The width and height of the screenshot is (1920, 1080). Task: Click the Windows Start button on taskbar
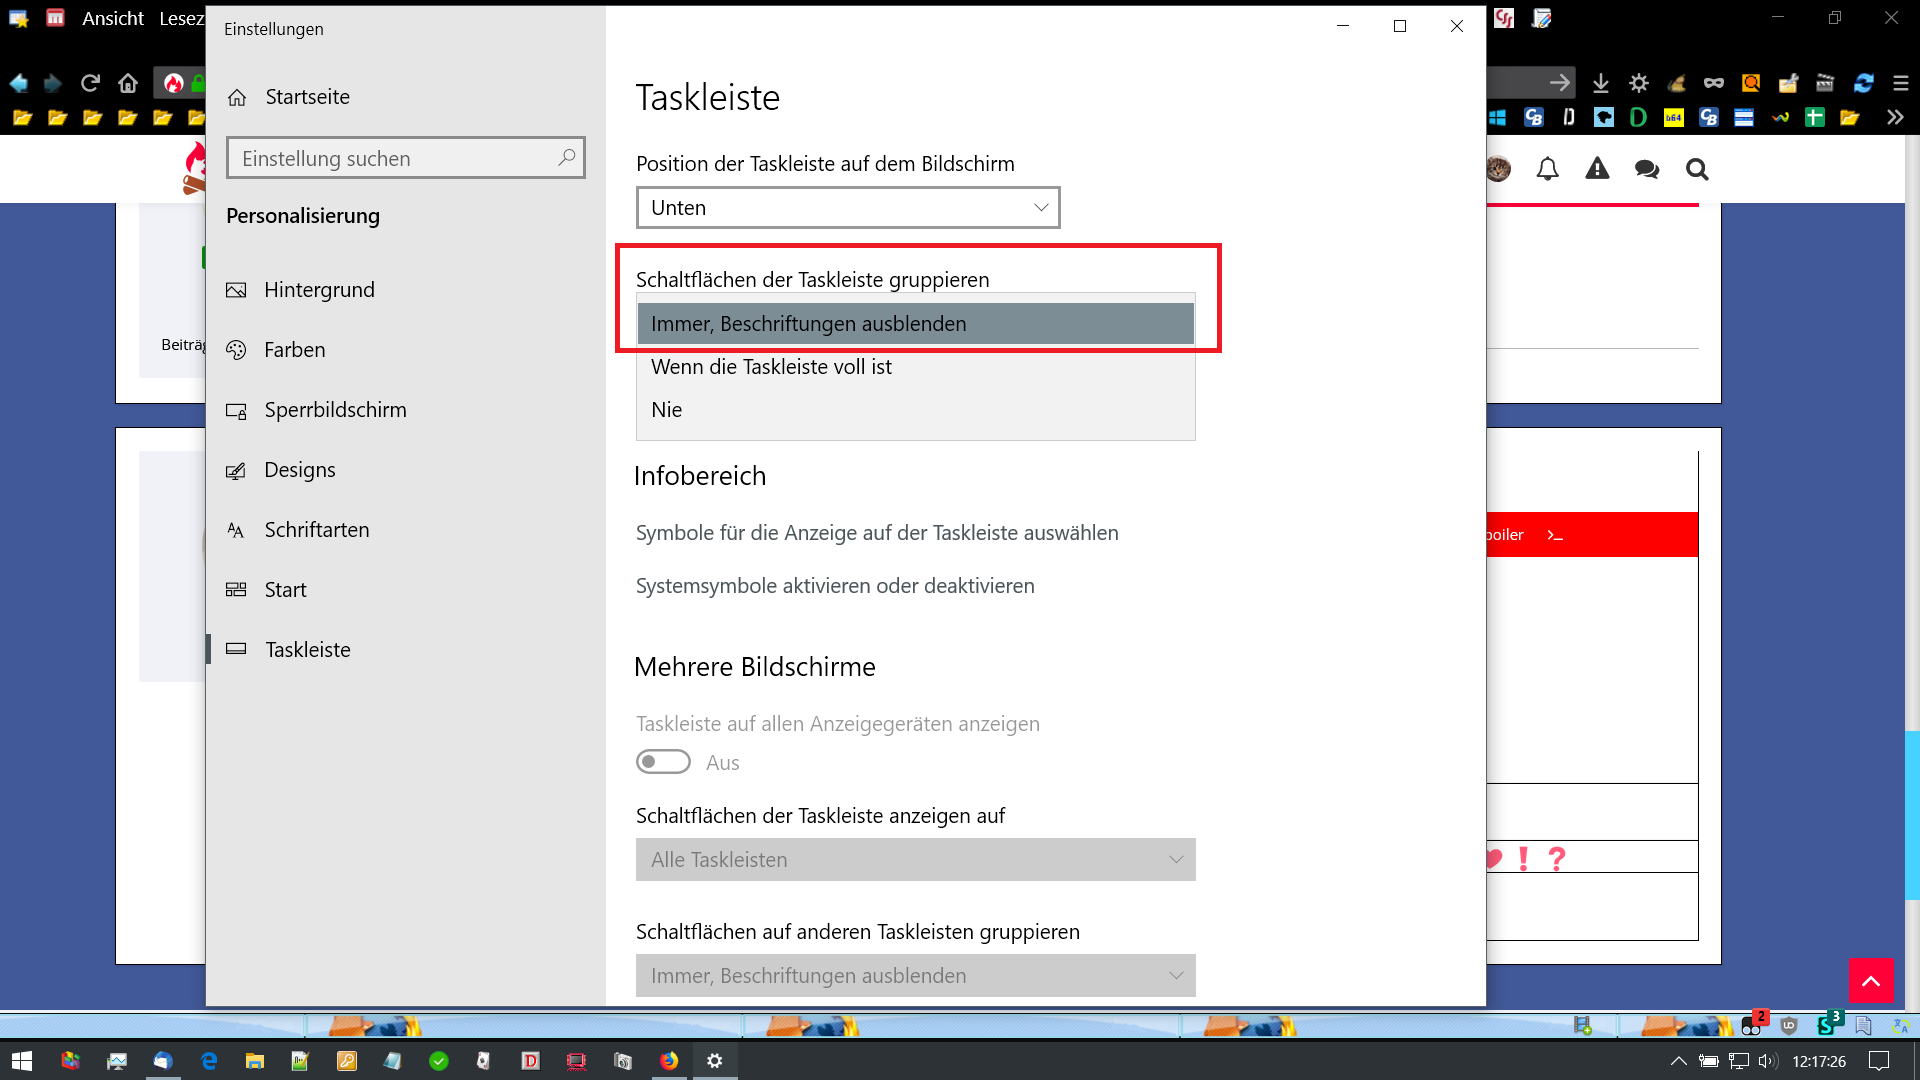pyautogui.click(x=22, y=1061)
